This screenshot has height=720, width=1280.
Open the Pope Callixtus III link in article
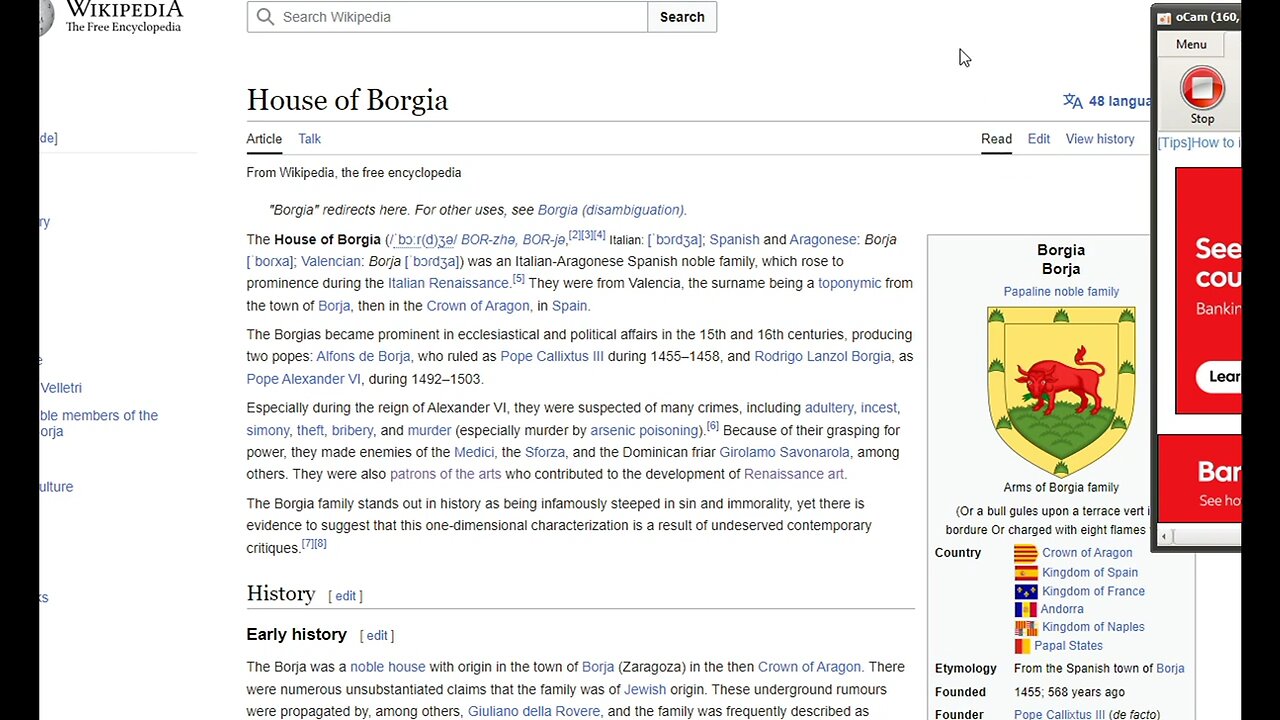(552, 356)
